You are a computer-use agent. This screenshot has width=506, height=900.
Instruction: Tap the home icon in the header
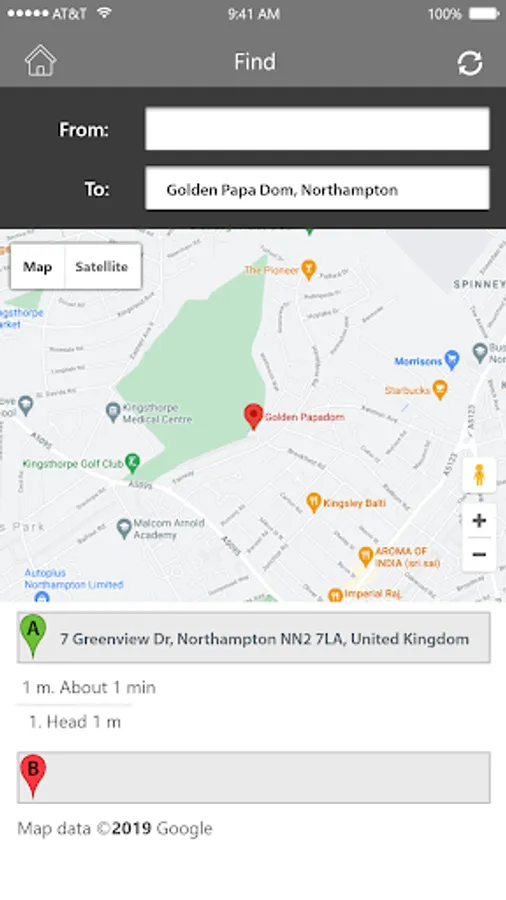click(x=40, y=61)
